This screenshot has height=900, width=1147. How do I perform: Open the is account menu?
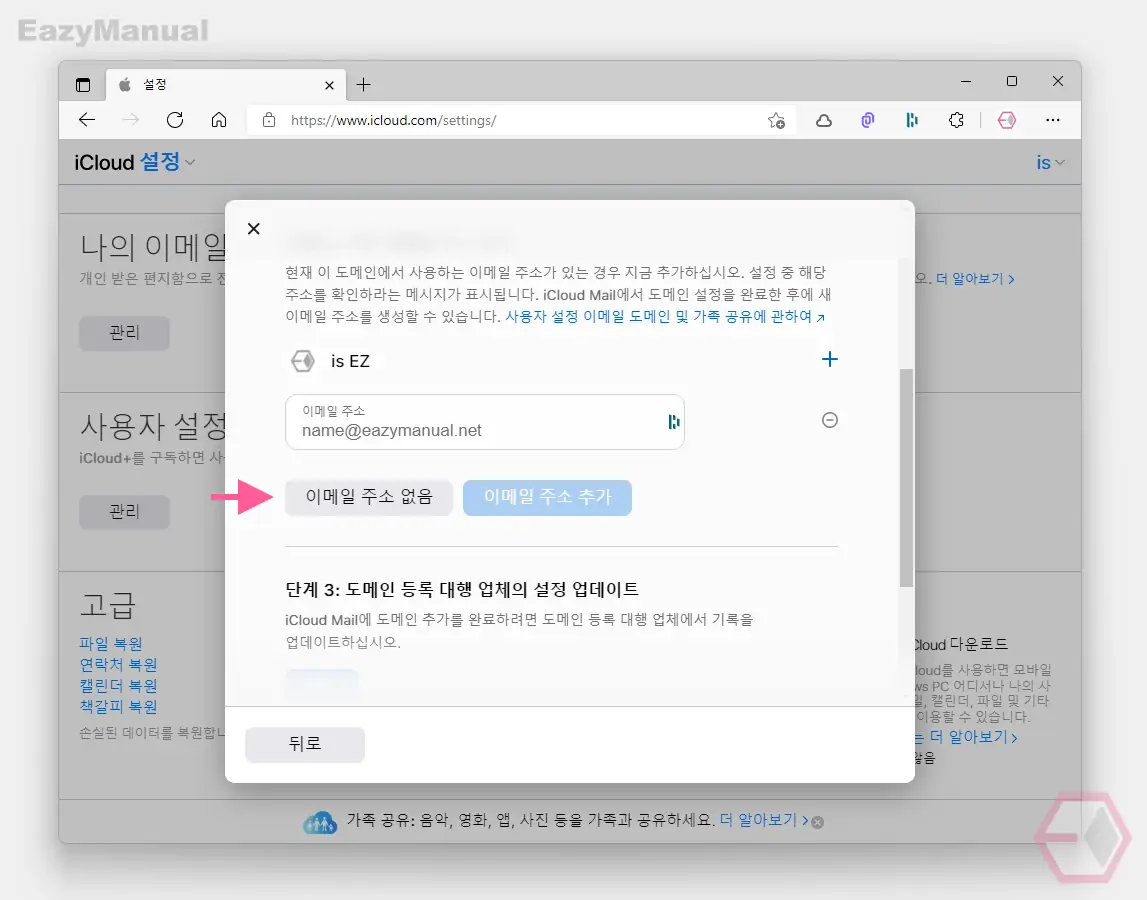point(1050,162)
